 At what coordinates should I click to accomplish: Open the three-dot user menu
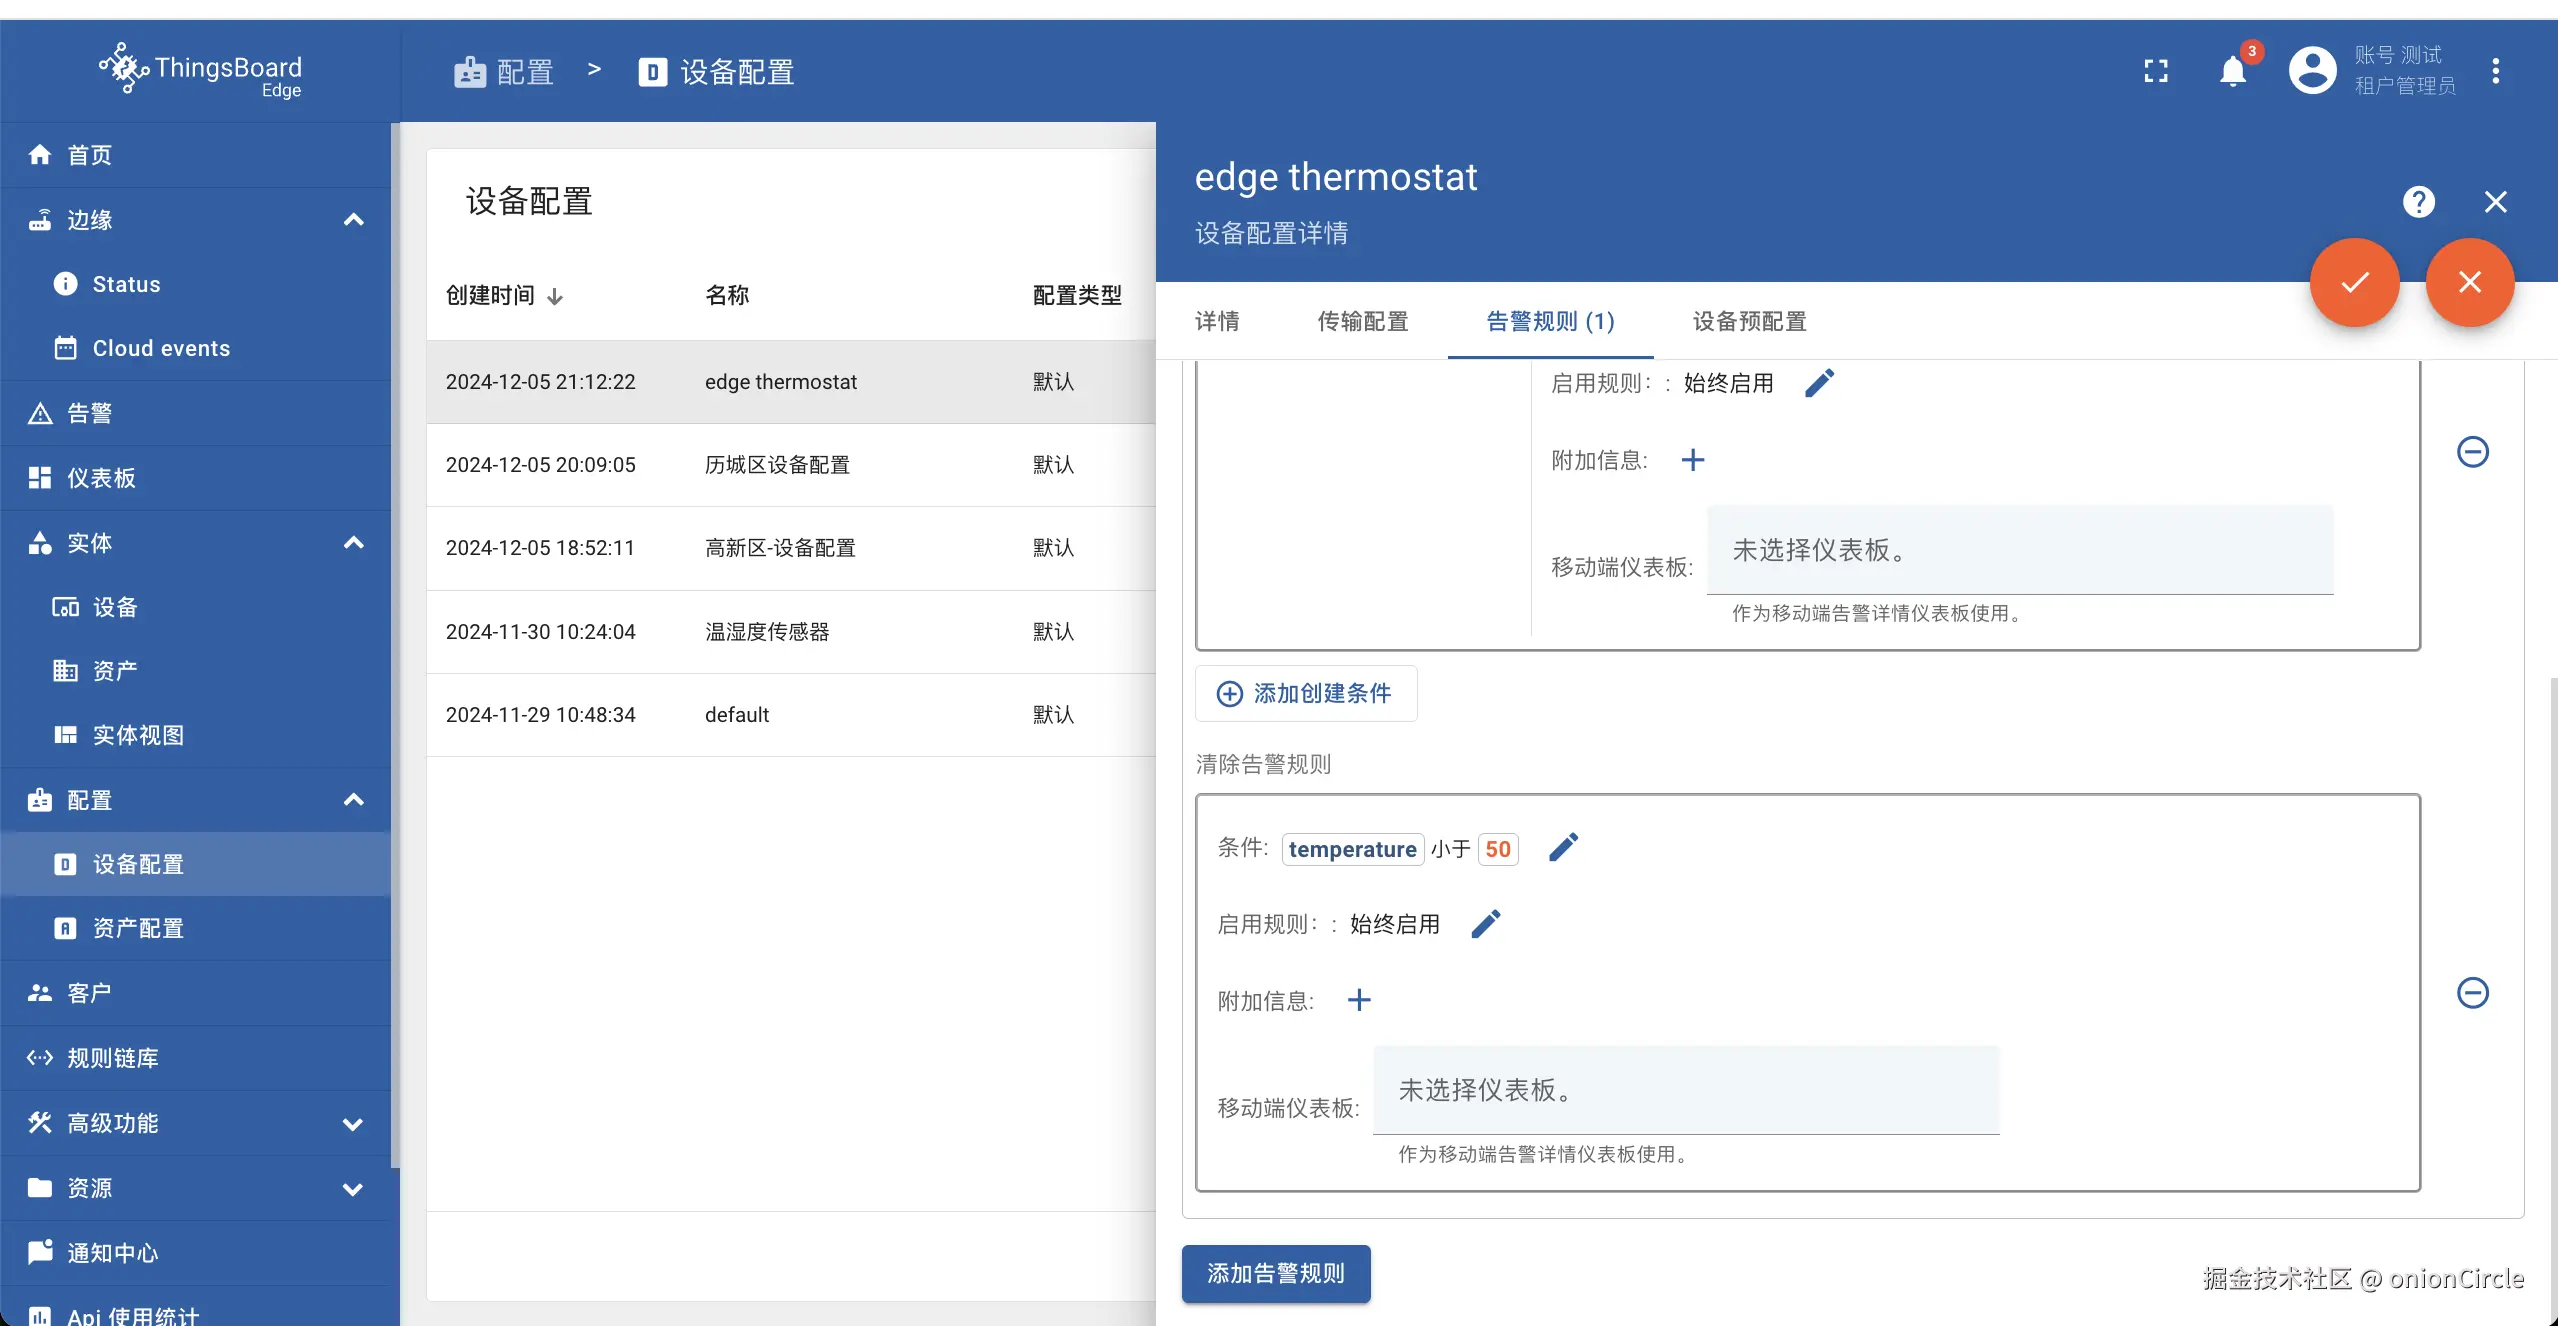coord(2495,71)
